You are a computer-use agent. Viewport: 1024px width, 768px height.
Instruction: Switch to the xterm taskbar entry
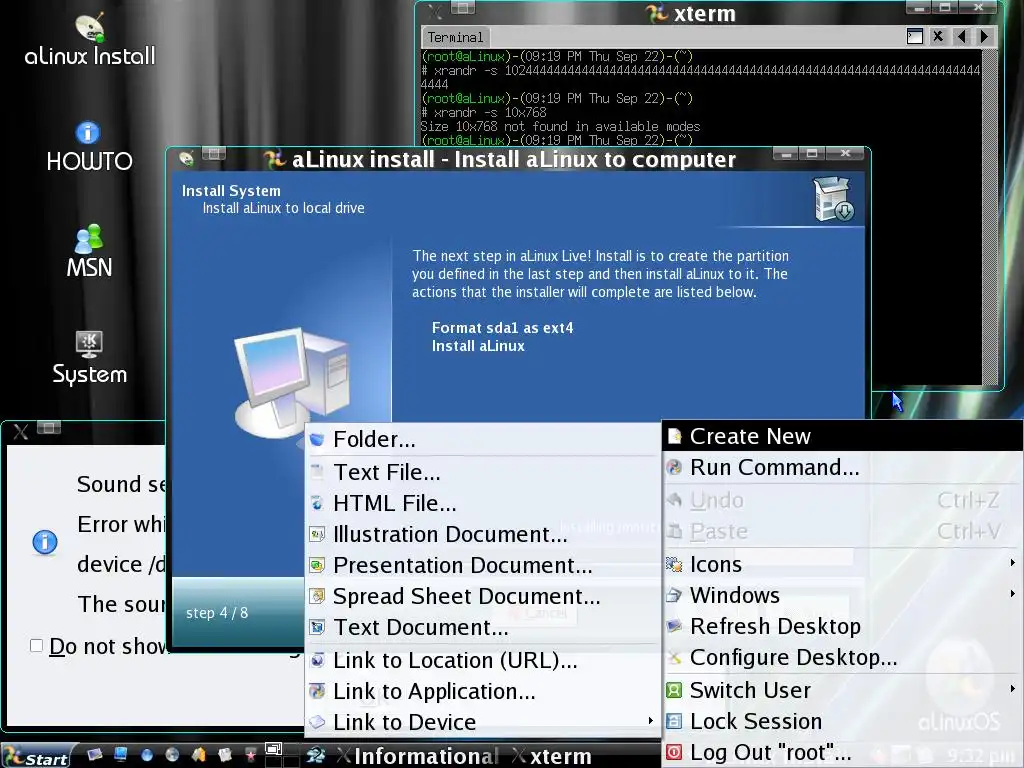point(552,756)
